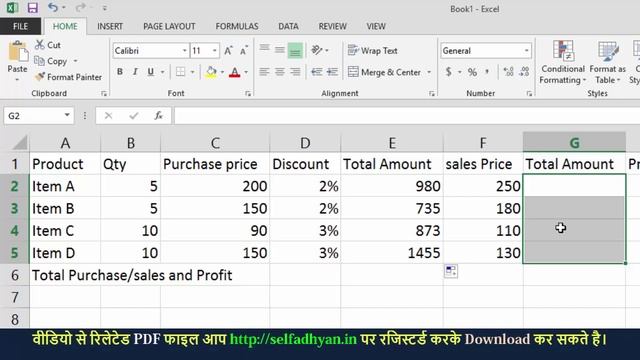Open Paste options arrow
The image size is (640, 360).
(x=17, y=80)
